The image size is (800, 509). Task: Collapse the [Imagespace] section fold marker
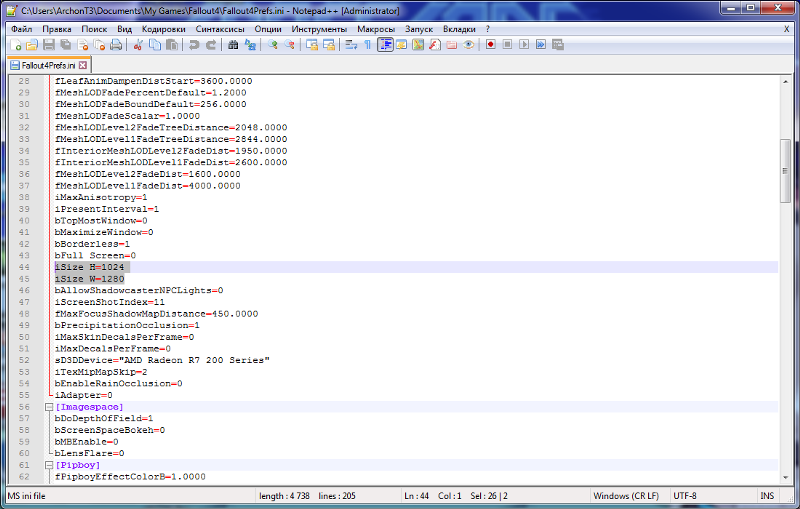[49, 407]
